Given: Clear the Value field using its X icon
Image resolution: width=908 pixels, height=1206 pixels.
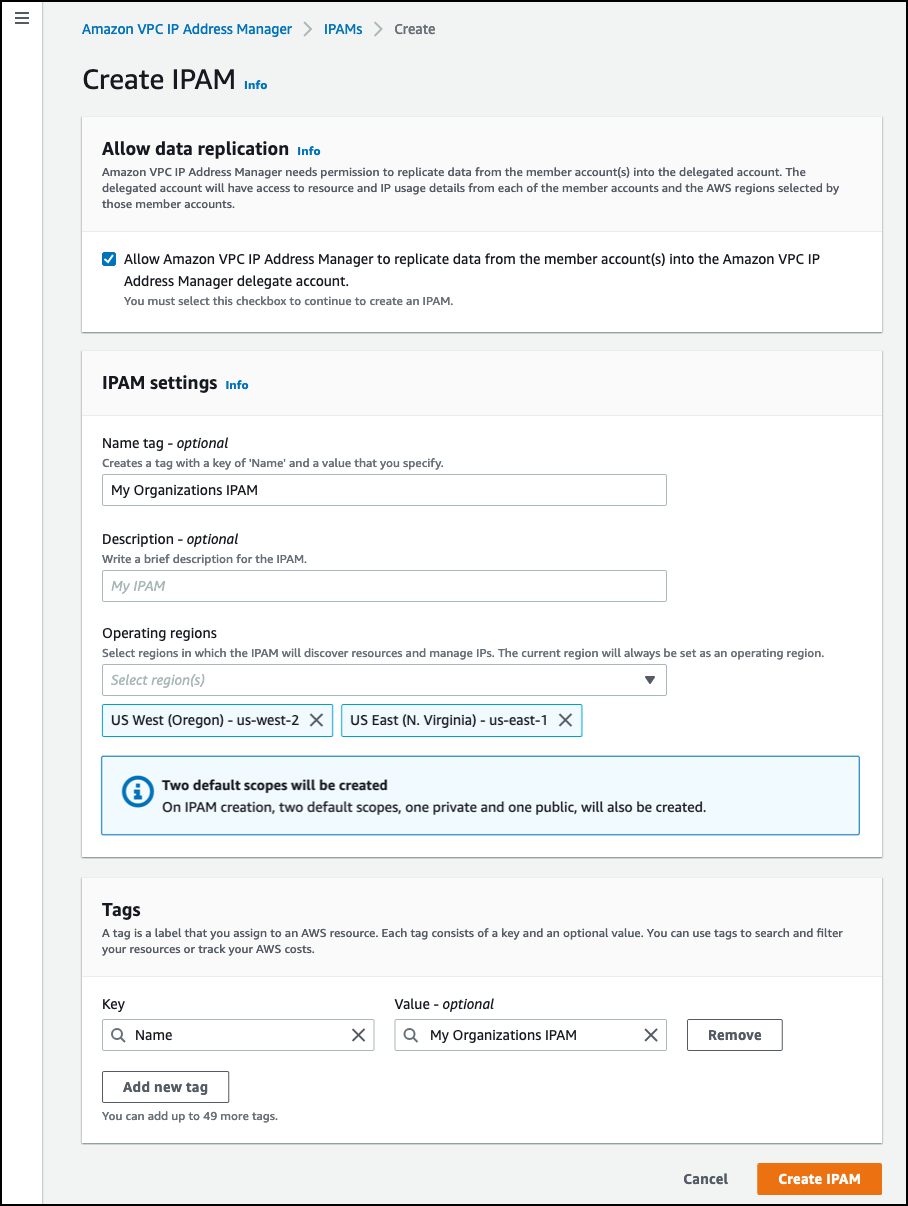Looking at the screenshot, I should tap(651, 1035).
